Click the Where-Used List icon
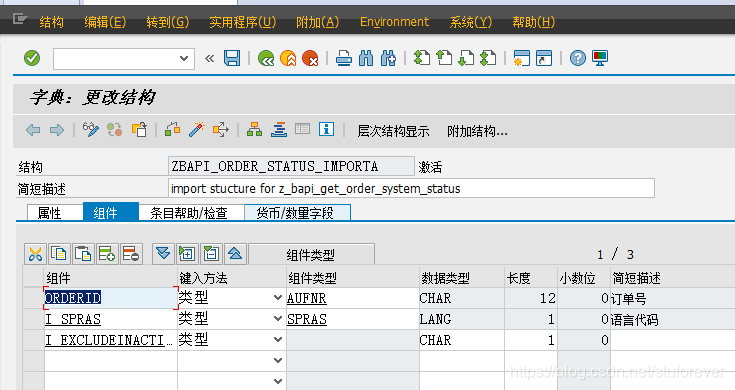Screen dimensions: 735x390 pyautogui.click(x=221, y=129)
